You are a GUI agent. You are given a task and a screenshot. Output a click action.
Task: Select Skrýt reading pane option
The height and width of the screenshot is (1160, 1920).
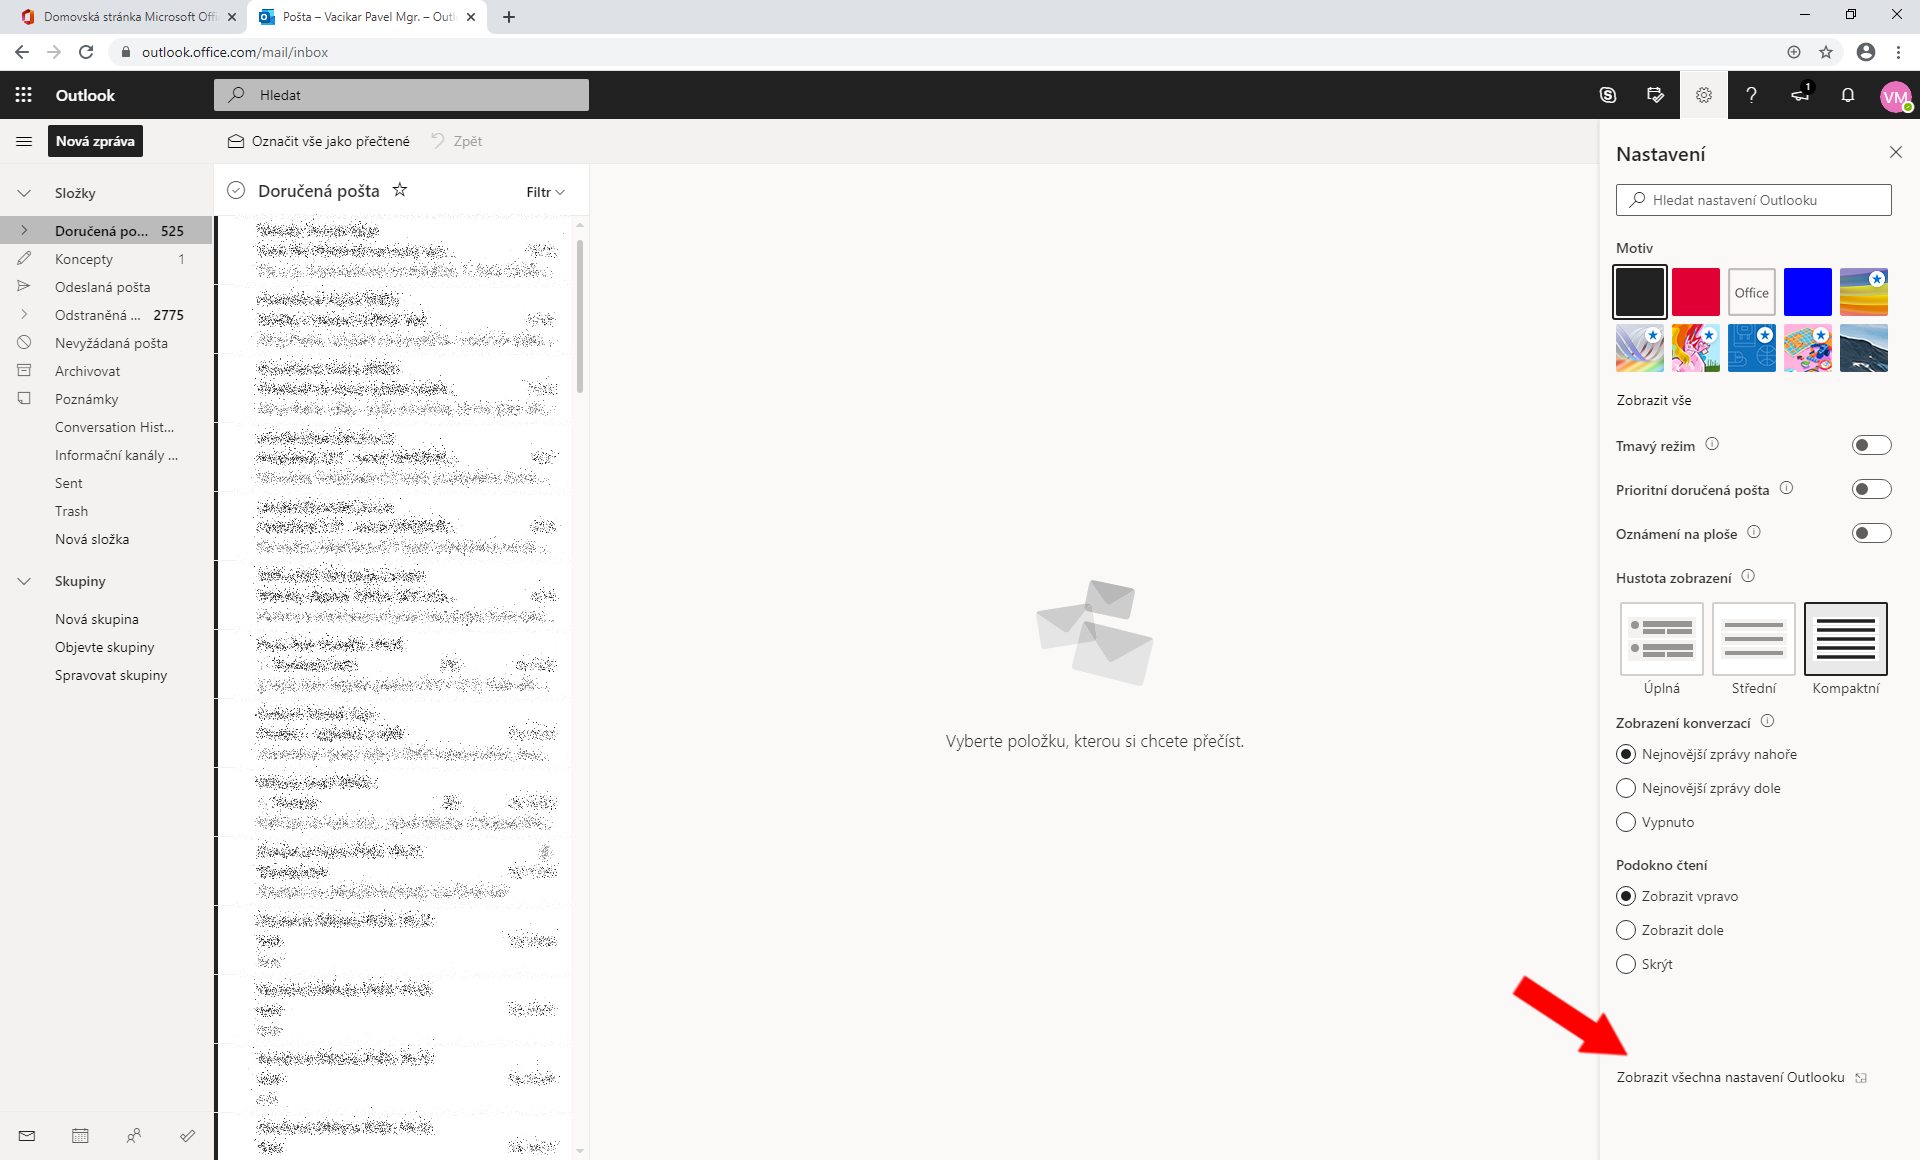(1626, 964)
